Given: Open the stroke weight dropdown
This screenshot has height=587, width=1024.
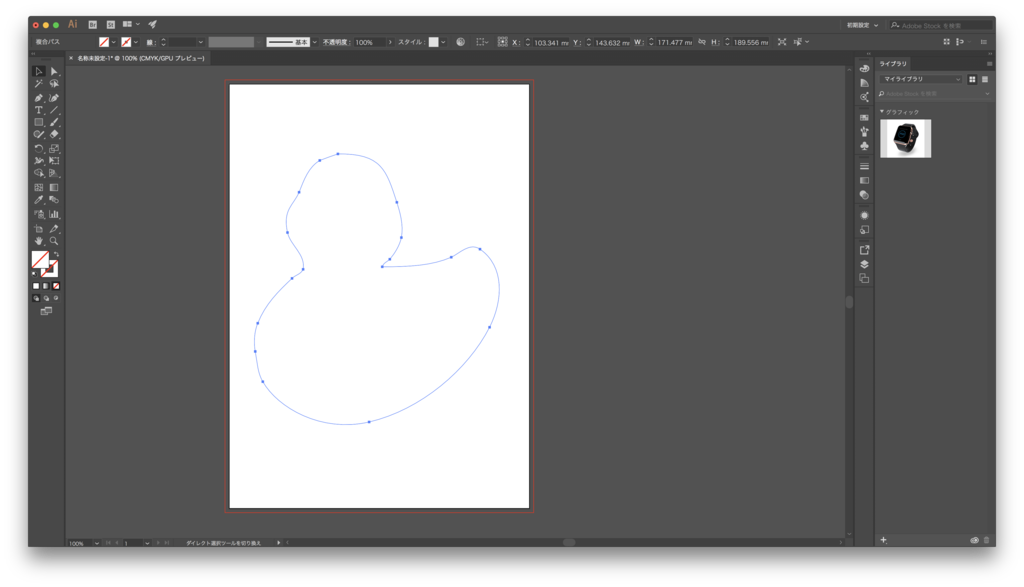Looking at the screenshot, I should 200,42.
